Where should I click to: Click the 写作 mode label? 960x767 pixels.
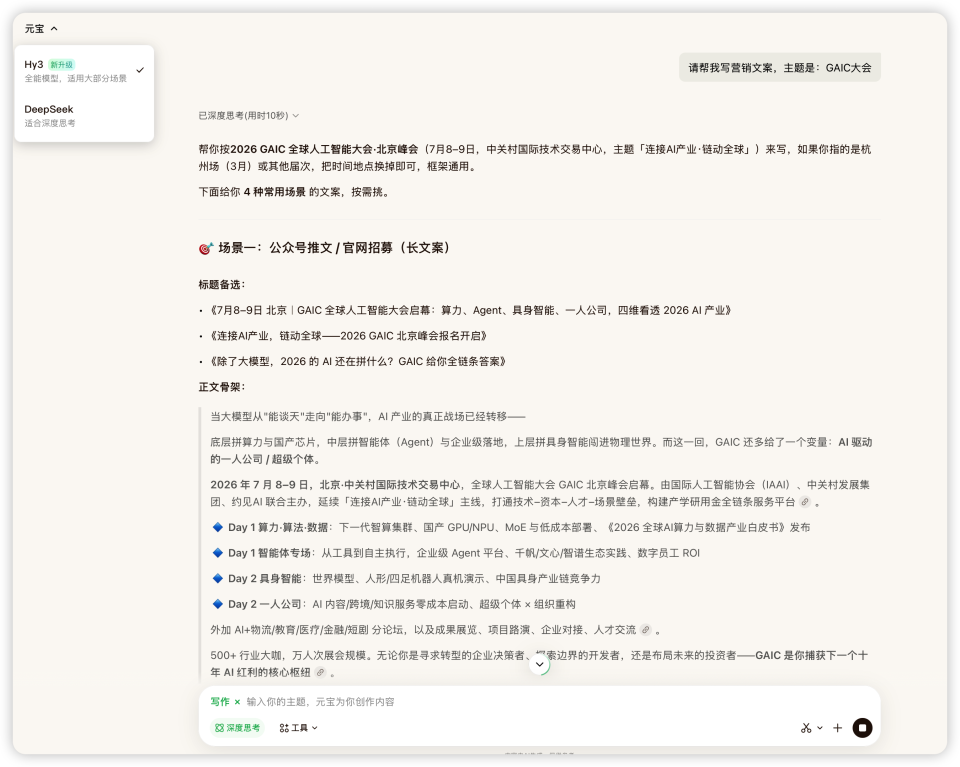[x=220, y=702]
